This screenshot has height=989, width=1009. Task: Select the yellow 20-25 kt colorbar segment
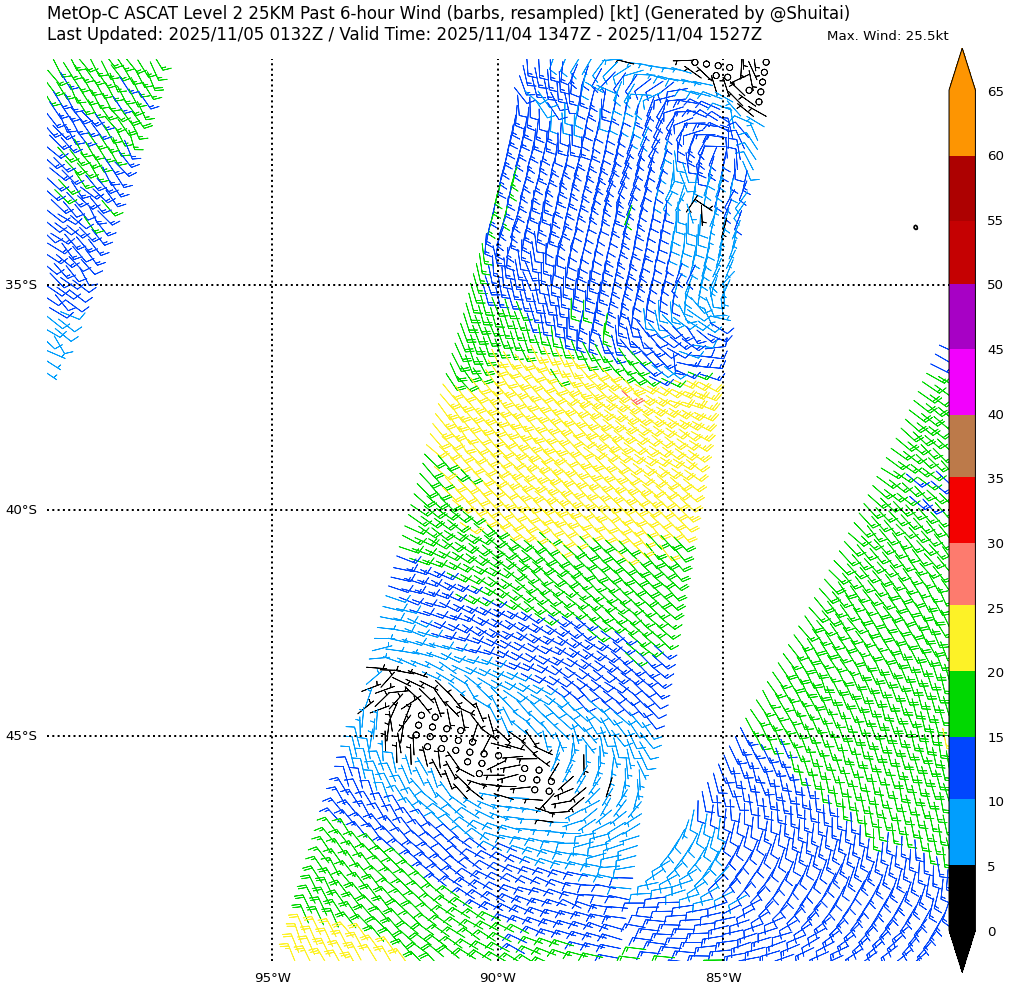961,638
